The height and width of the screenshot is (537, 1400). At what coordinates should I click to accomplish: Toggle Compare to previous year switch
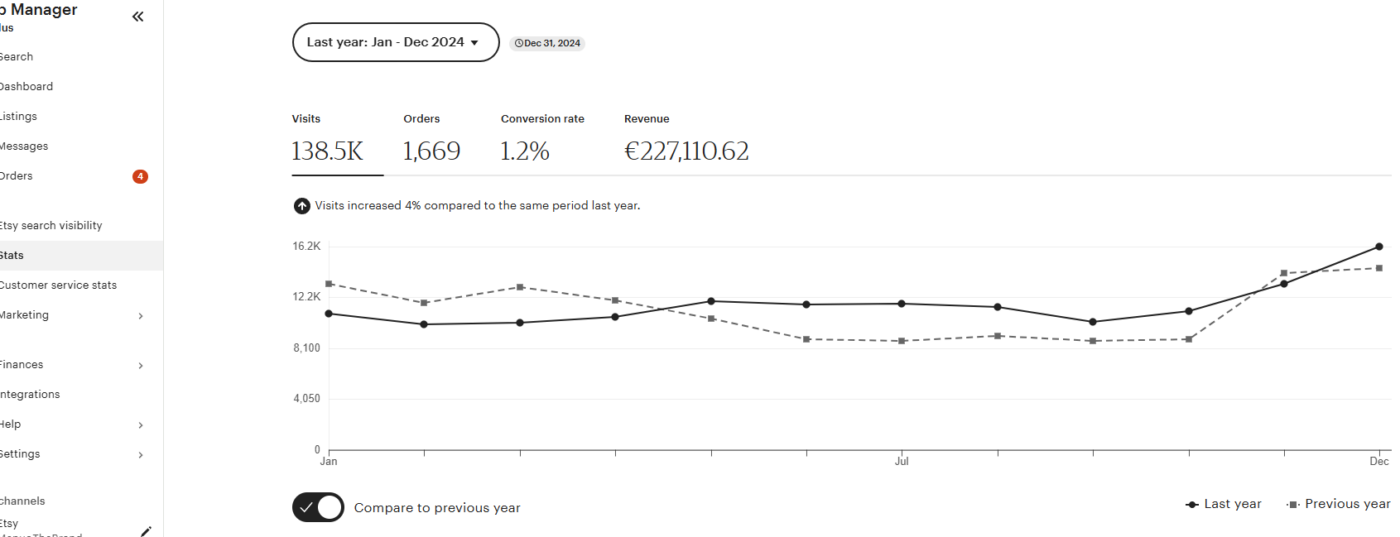pyautogui.click(x=318, y=507)
